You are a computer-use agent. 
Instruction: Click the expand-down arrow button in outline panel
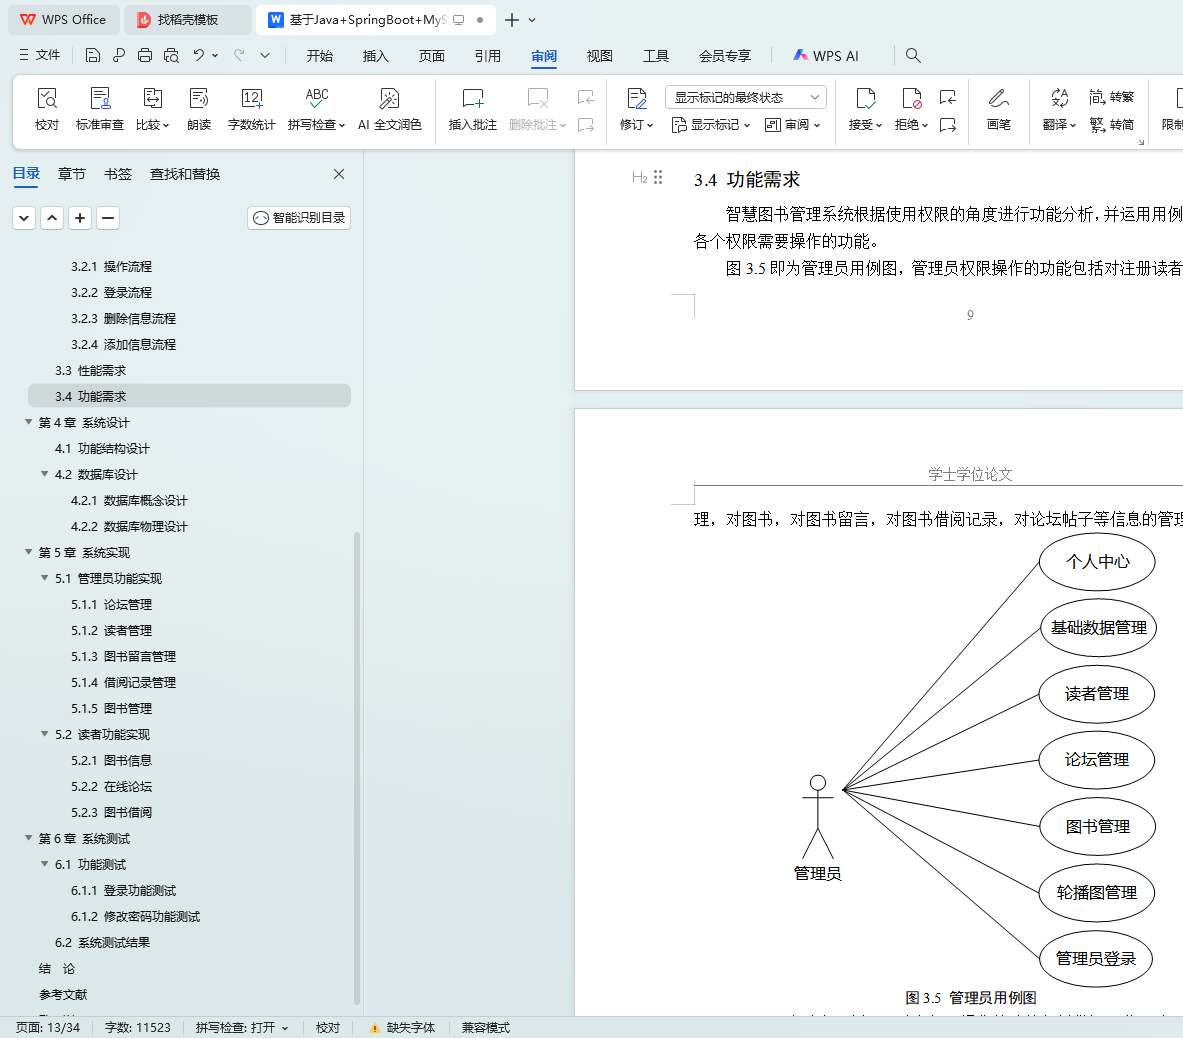point(24,218)
